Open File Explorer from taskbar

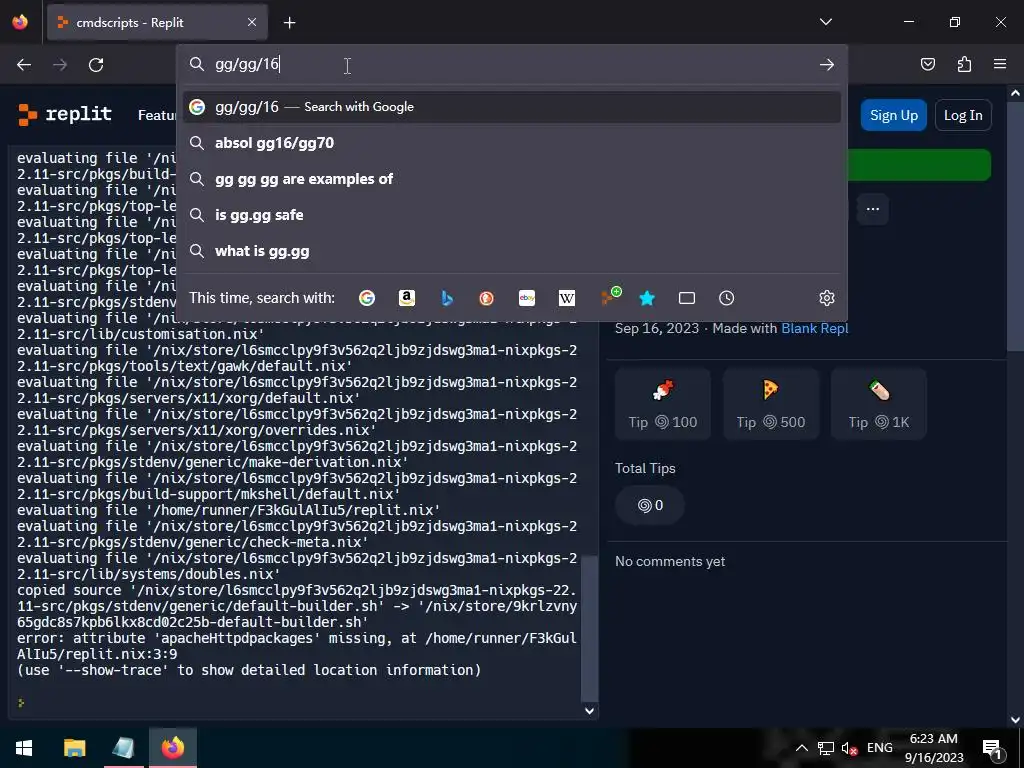74,748
